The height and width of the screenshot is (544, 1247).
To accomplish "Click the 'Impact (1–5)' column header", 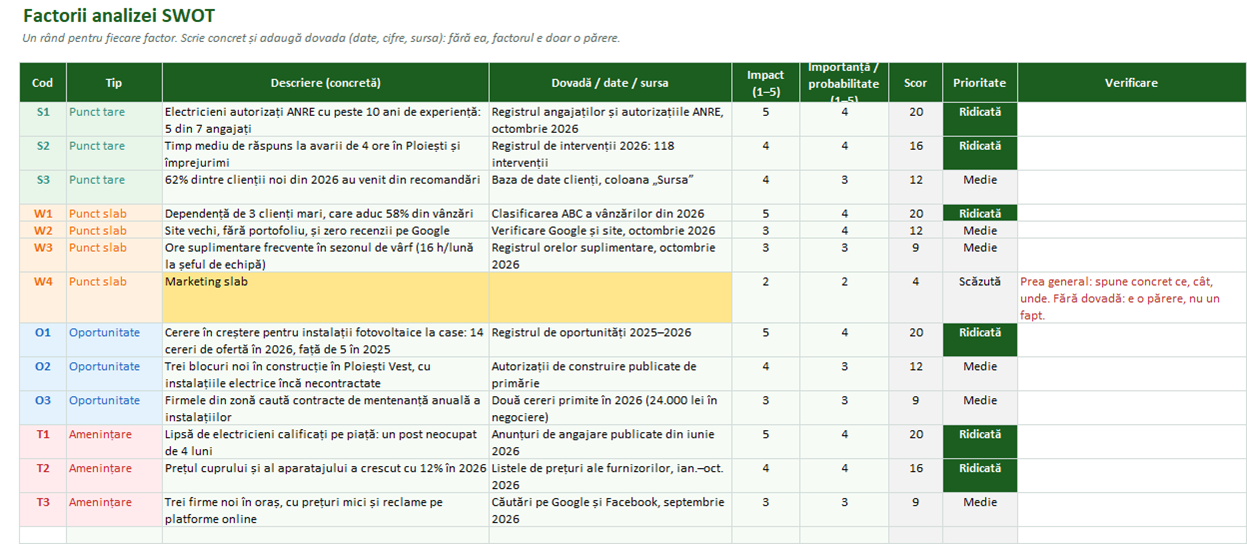I will pos(766,83).
